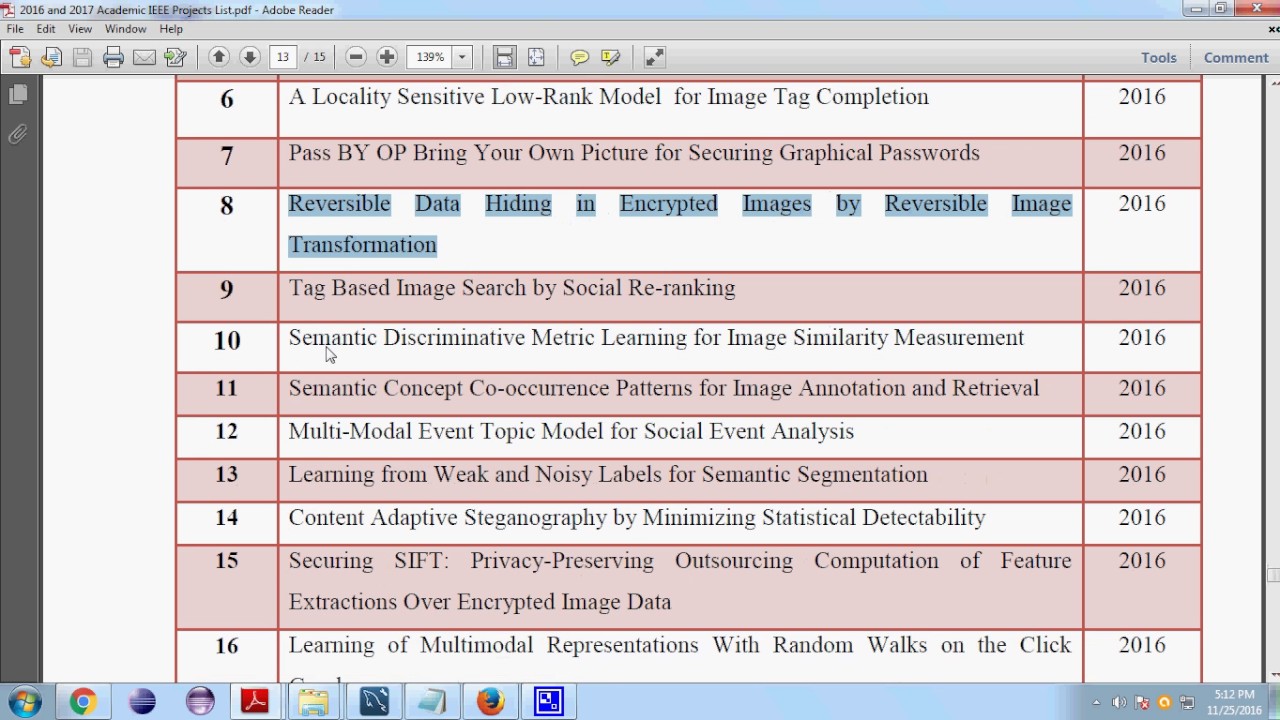1280x720 pixels.
Task: Open the View menu
Action: click(x=80, y=29)
